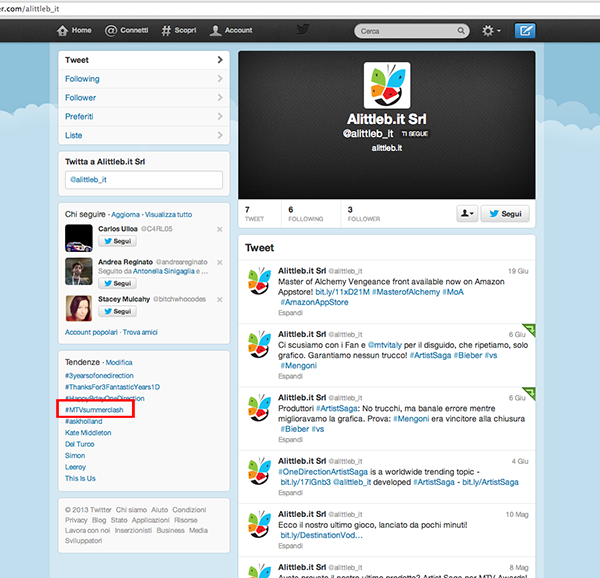Viewport: 600px width, 578px height.
Task: Open bit.ly/ArtistSaga link
Action: (x=490, y=482)
